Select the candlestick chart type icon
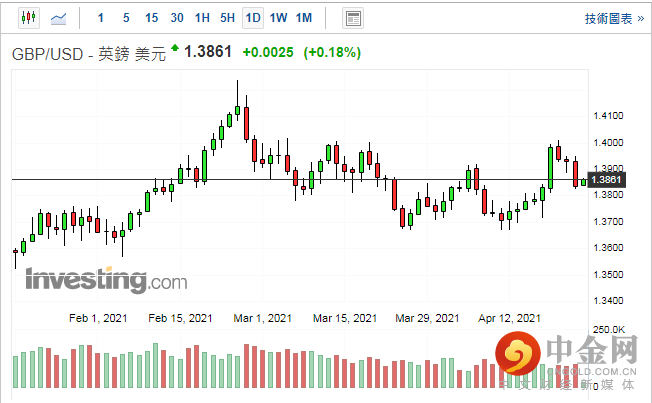This screenshot has height=403, width=652. click(x=29, y=18)
